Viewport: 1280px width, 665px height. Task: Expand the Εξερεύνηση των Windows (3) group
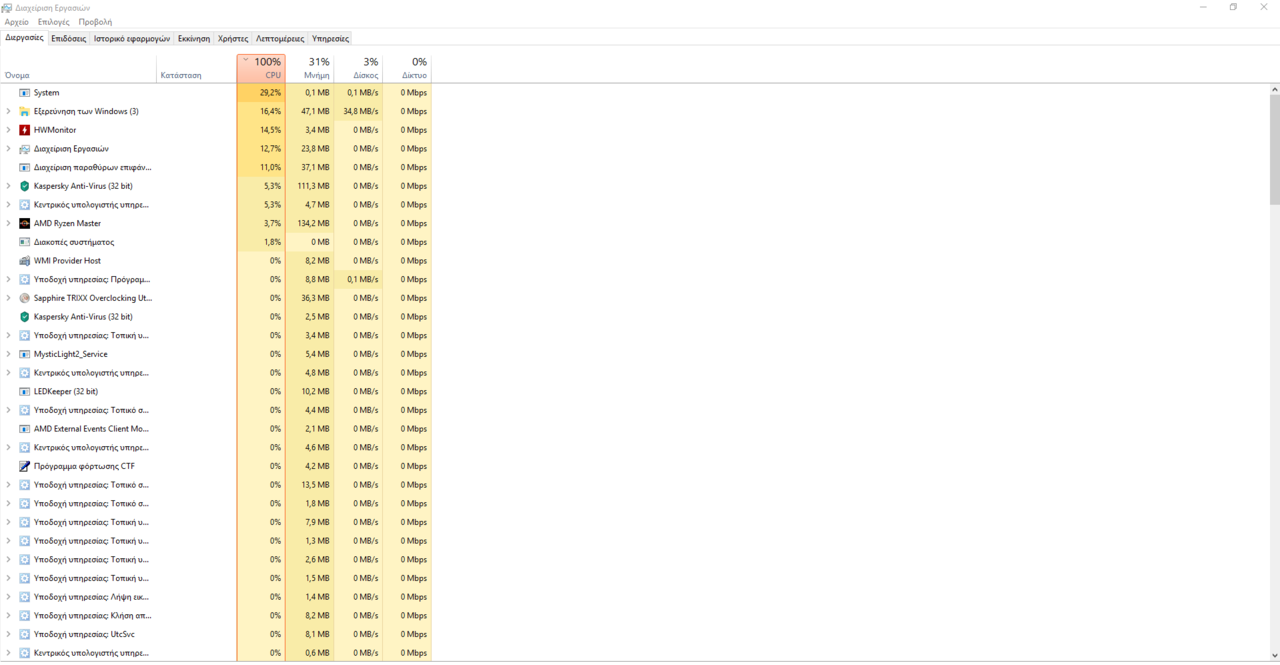pyautogui.click(x=8, y=111)
